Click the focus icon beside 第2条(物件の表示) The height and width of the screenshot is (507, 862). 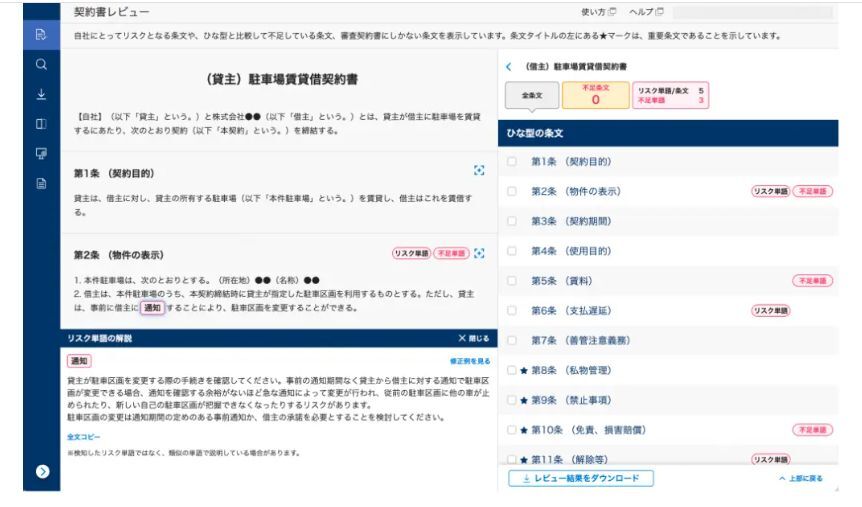click(x=479, y=254)
